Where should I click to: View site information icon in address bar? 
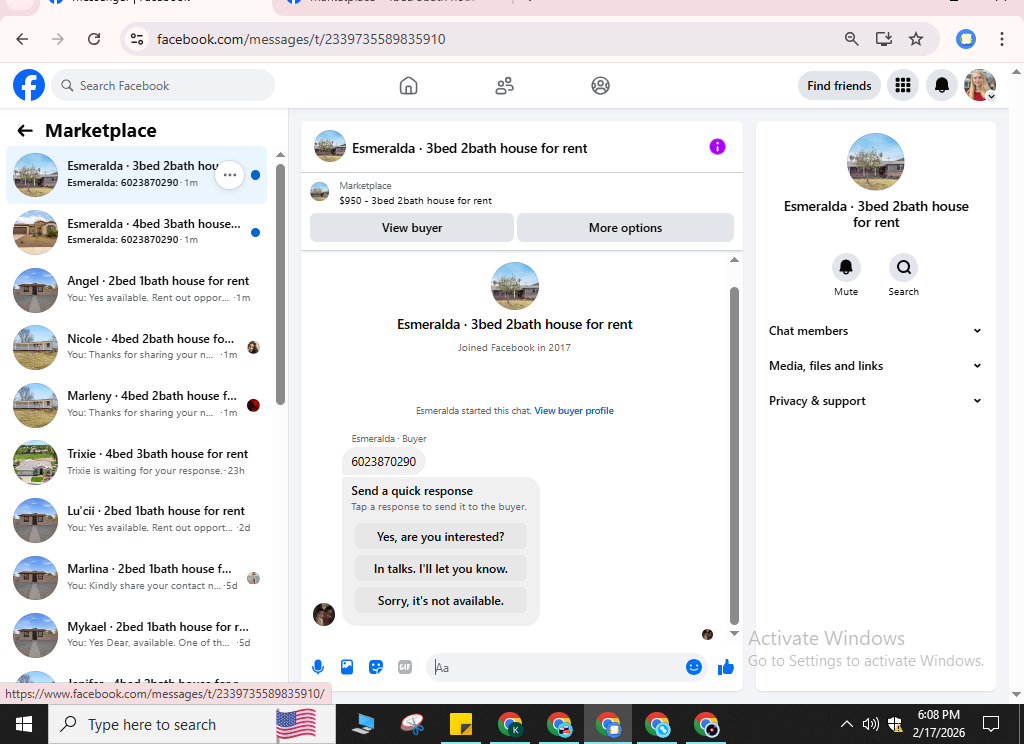[137, 39]
